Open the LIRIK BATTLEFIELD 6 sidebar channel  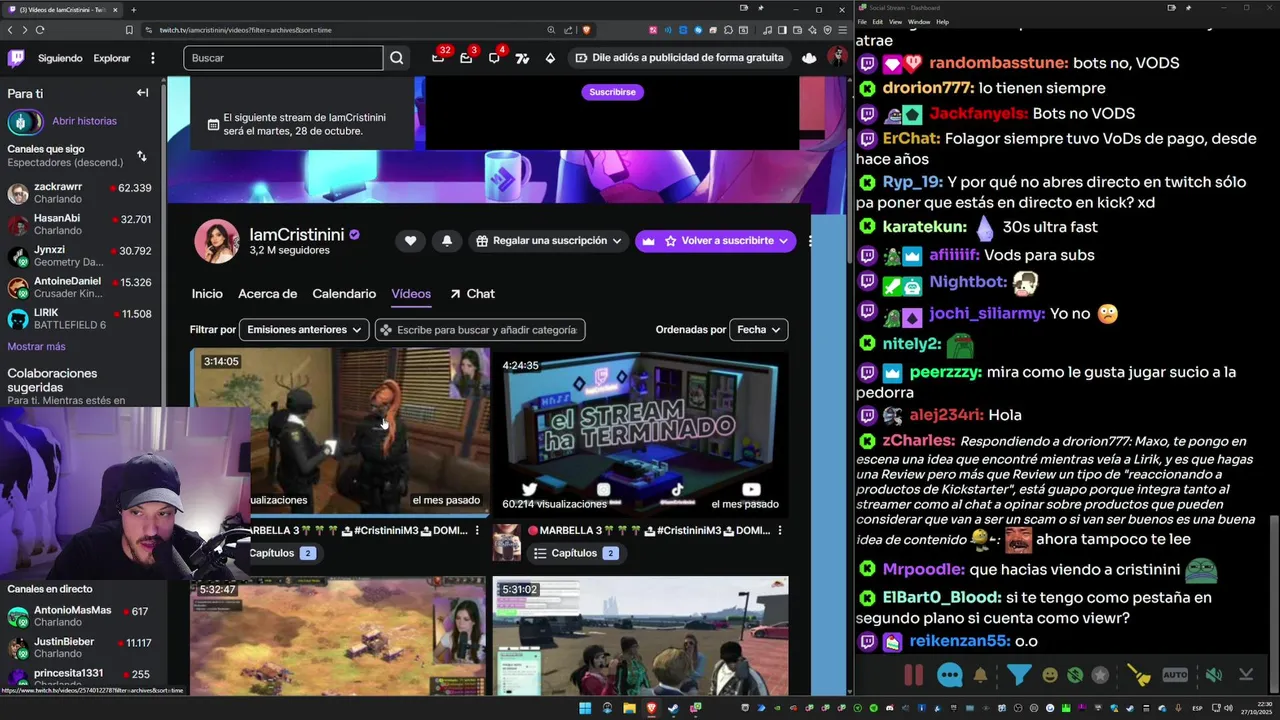[80, 319]
